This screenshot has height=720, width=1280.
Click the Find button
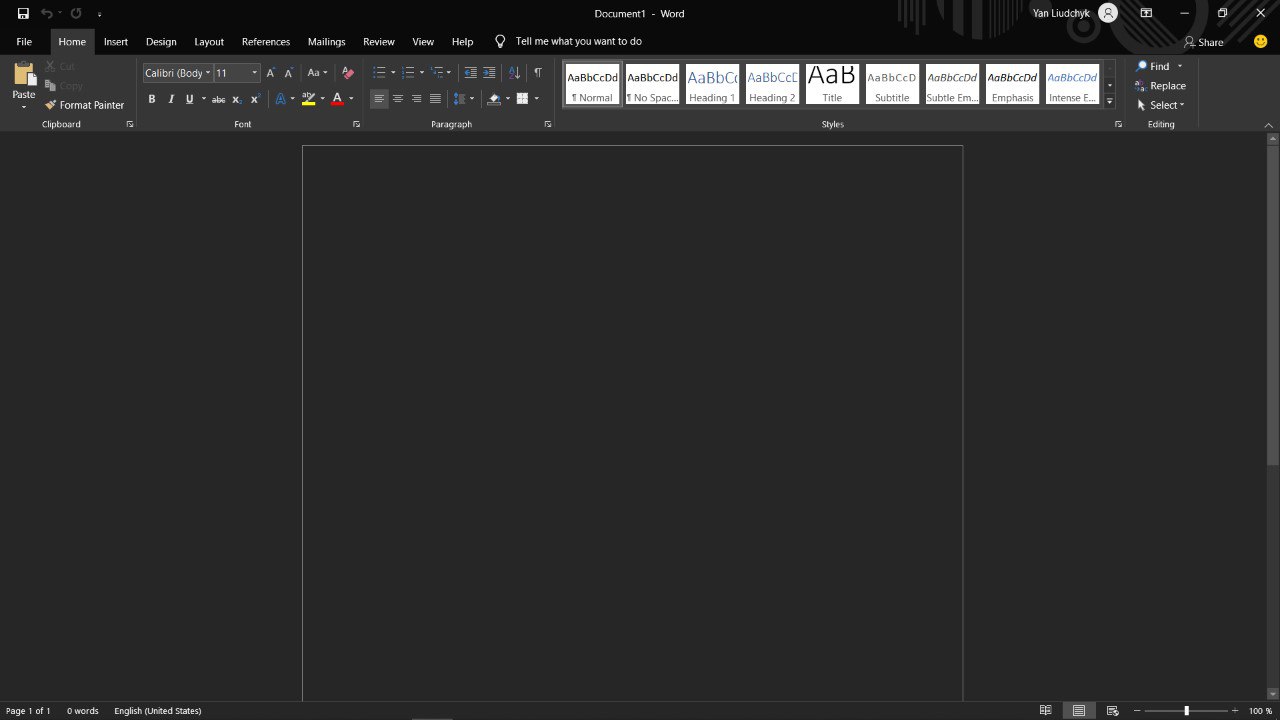tap(1153, 66)
